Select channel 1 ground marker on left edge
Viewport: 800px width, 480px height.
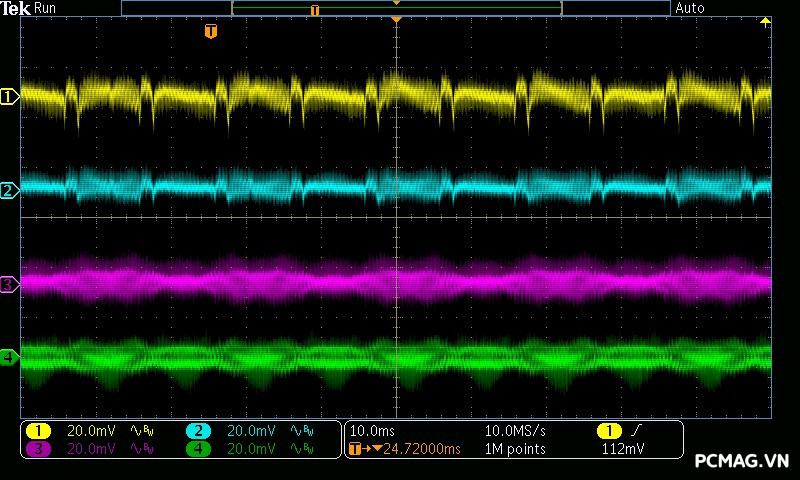(x=10, y=97)
